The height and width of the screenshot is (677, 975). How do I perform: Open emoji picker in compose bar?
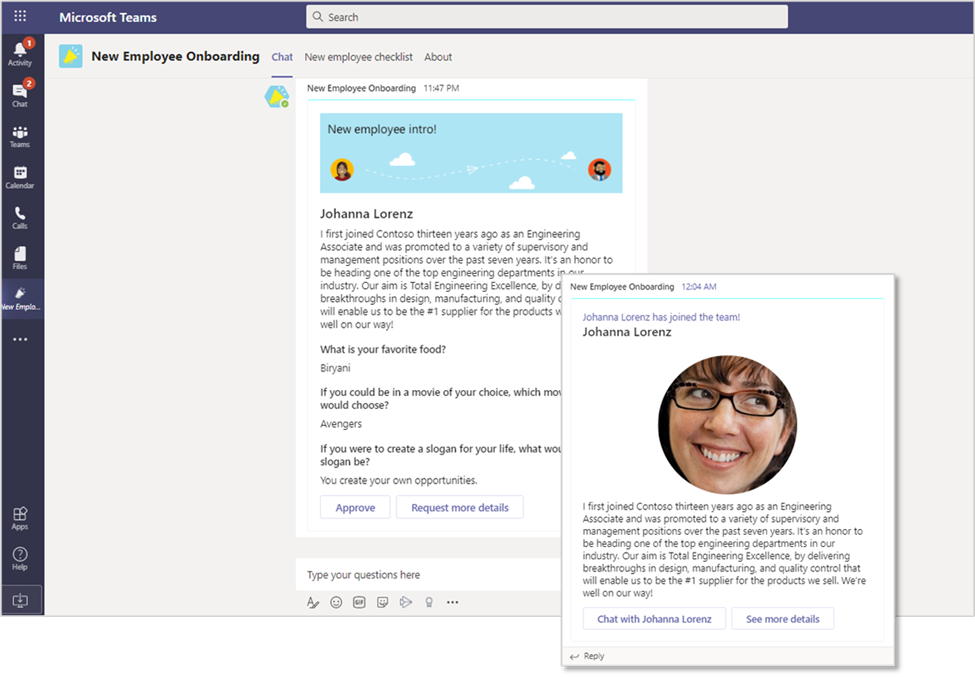click(x=336, y=602)
